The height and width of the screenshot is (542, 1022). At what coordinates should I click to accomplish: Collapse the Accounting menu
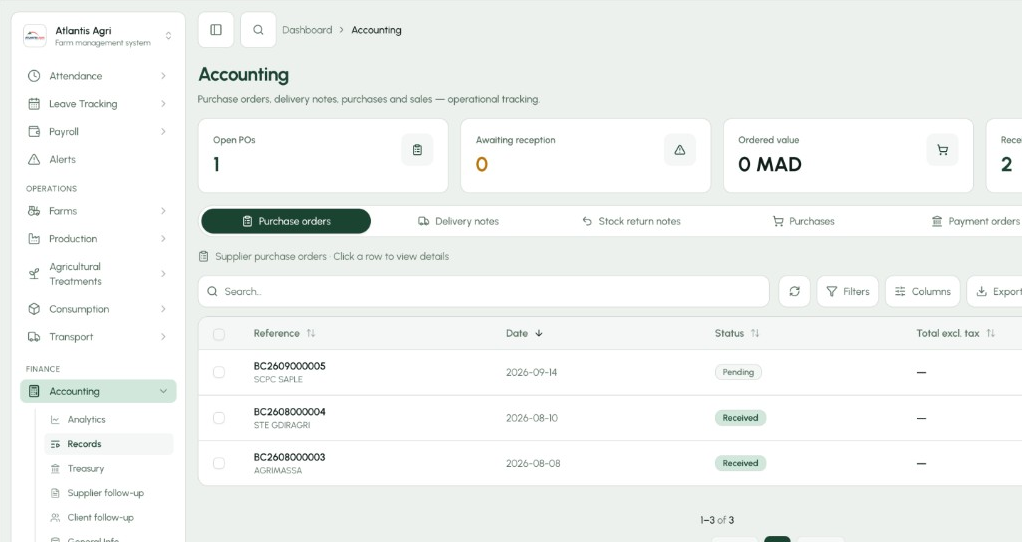pyautogui.click(x=163, y=391)
